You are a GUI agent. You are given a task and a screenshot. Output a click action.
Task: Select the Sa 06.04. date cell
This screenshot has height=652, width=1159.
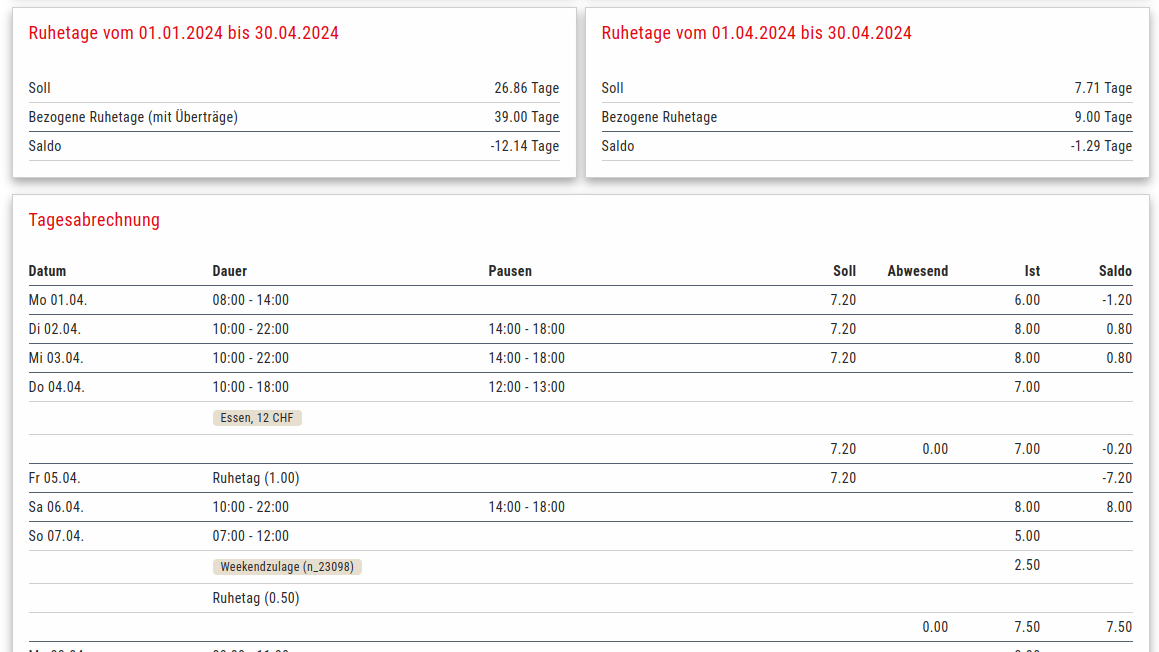[x=54, y=507]
